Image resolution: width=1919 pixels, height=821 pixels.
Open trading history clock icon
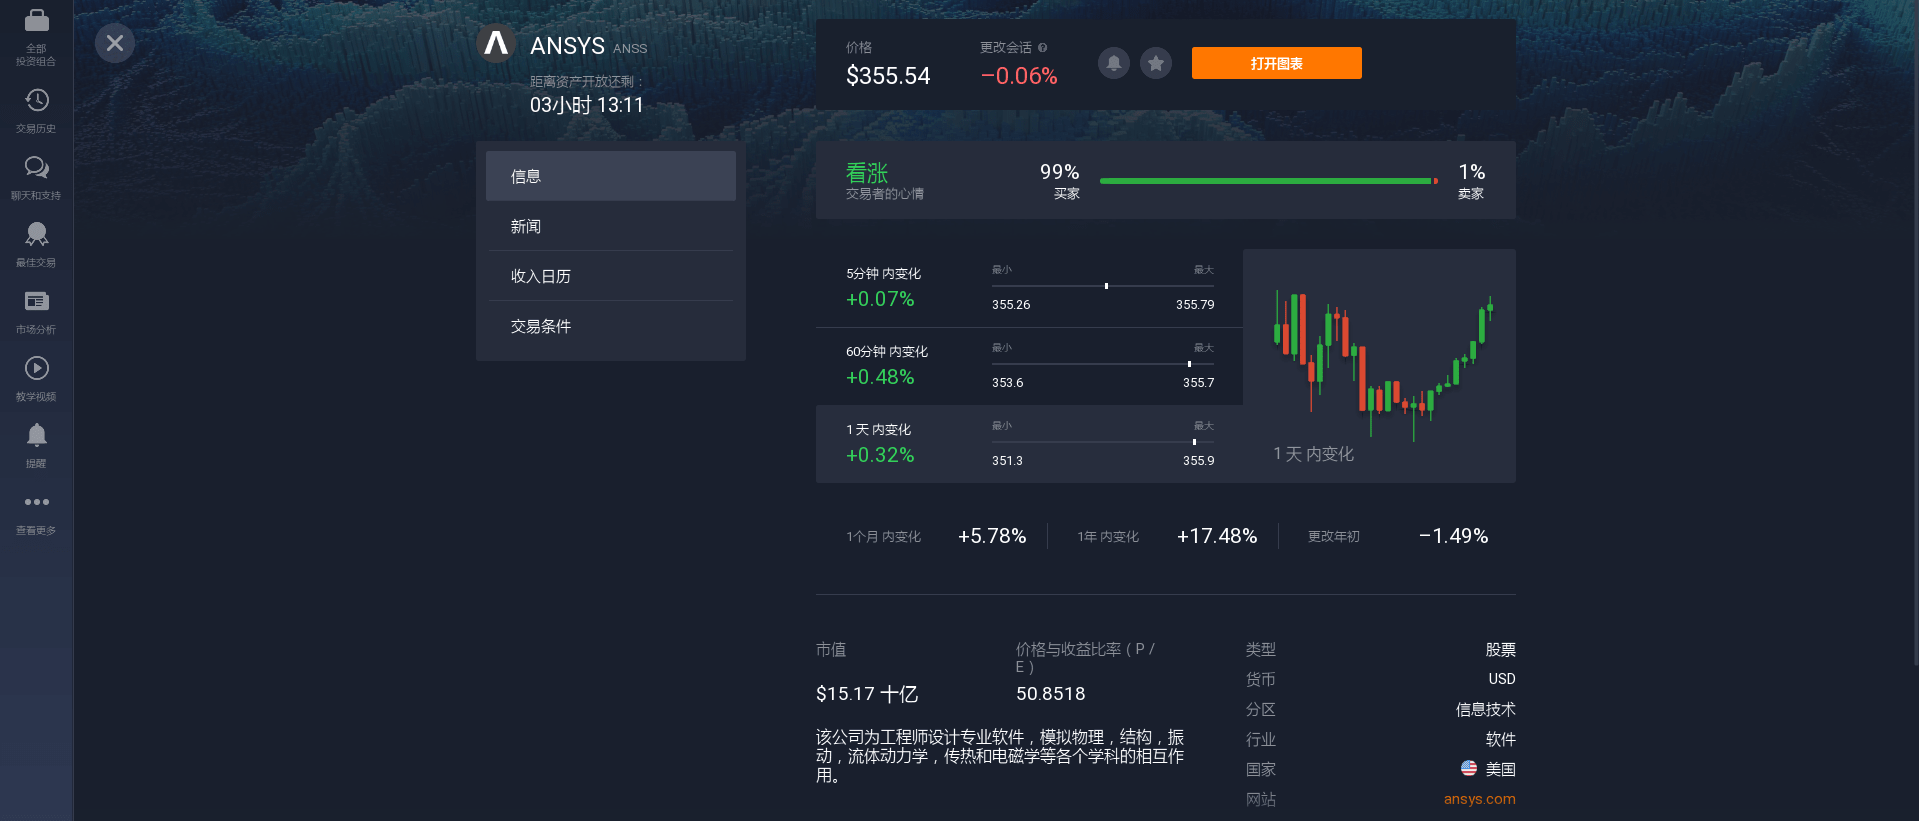pyautogui.click(x=36, y=100)
